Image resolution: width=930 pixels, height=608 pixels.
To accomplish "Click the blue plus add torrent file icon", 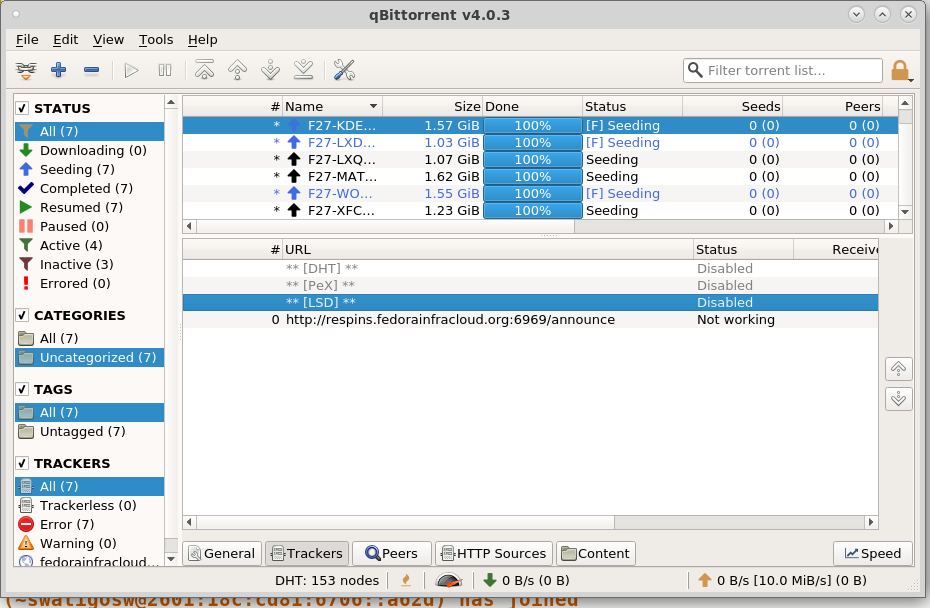I will 58,70.
